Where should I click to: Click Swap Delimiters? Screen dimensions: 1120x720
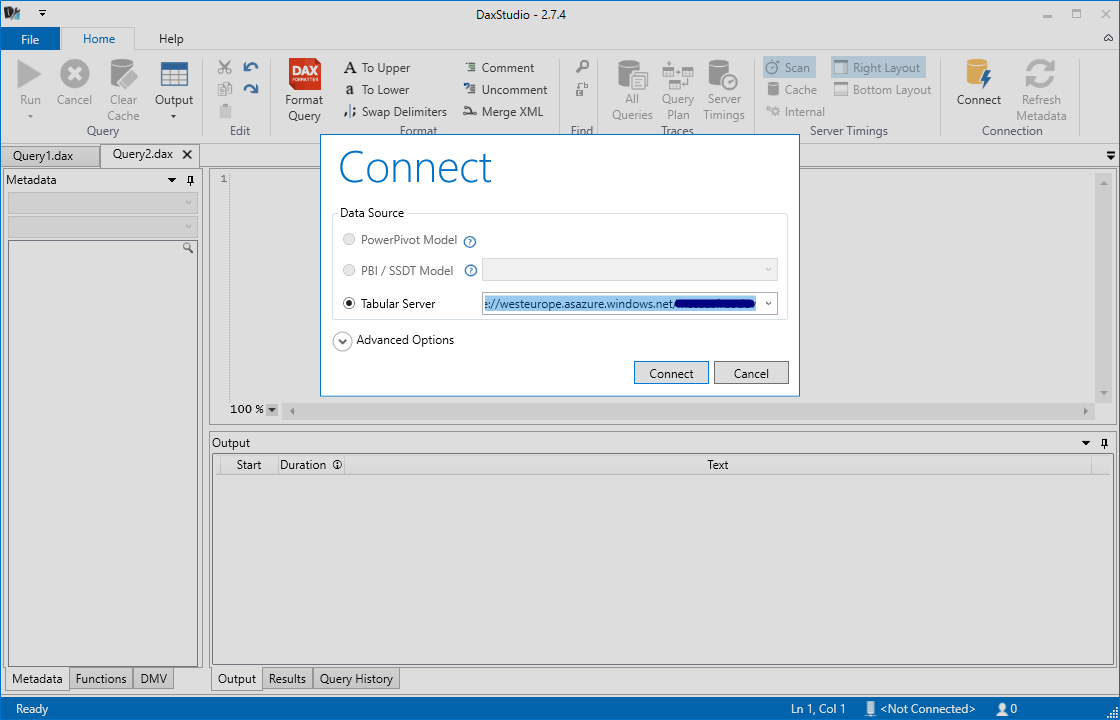pyautogui.click(x=395, y=111)
